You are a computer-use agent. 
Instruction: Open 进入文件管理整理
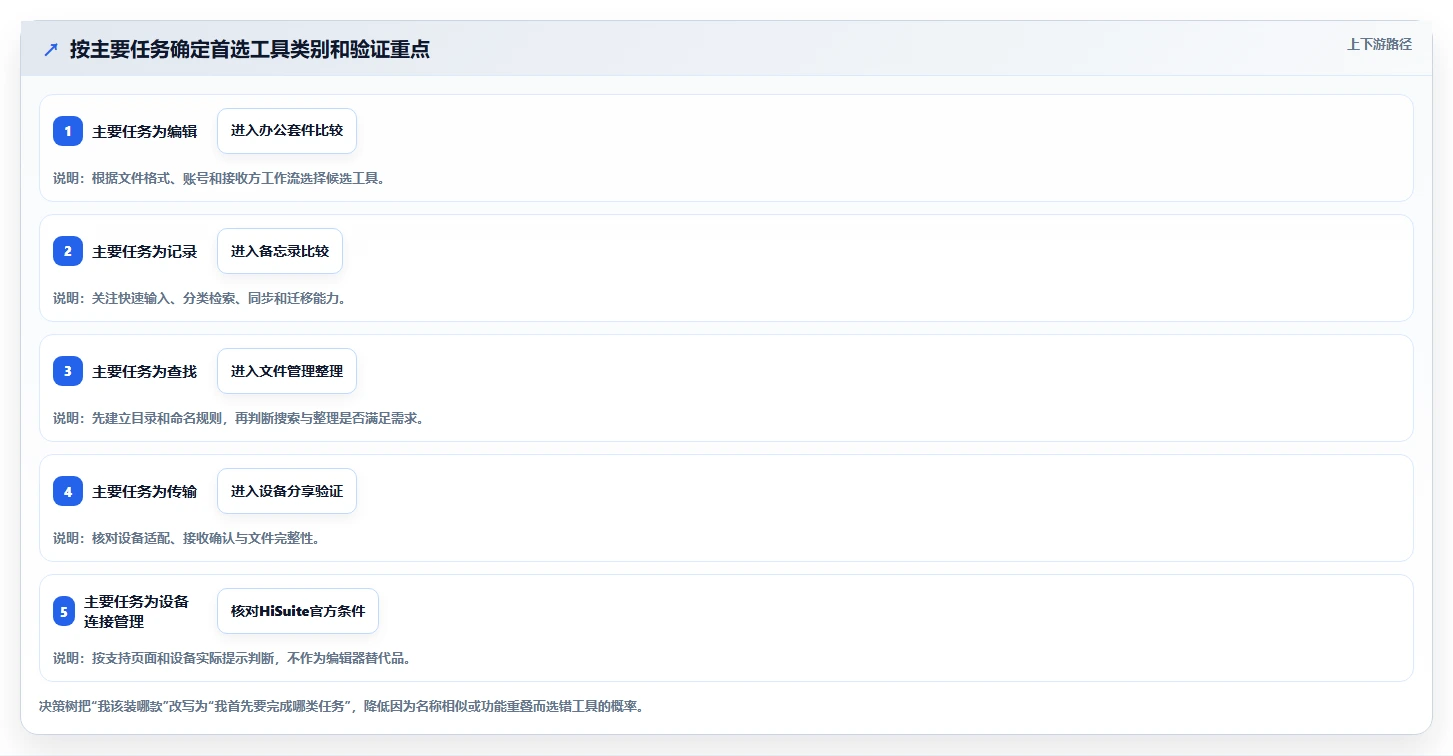(x=287, y=371)
